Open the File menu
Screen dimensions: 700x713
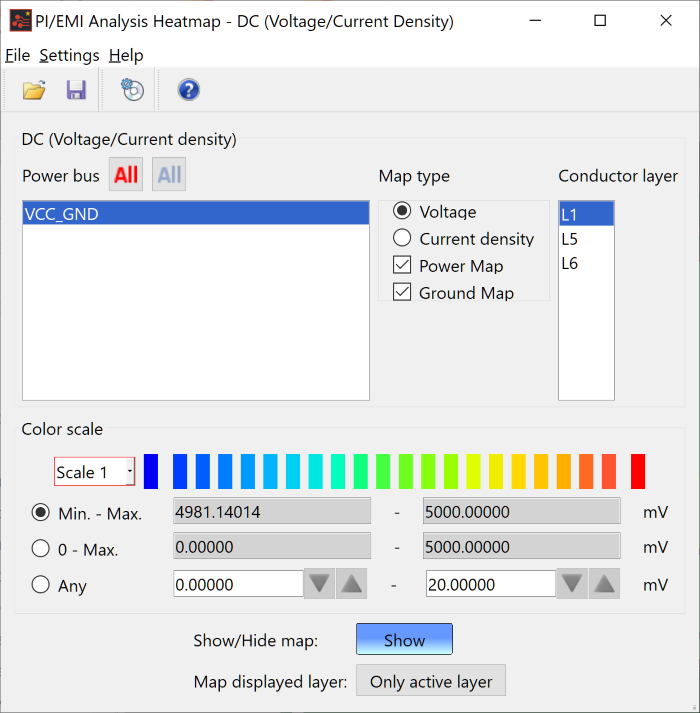tap(17, 55)
